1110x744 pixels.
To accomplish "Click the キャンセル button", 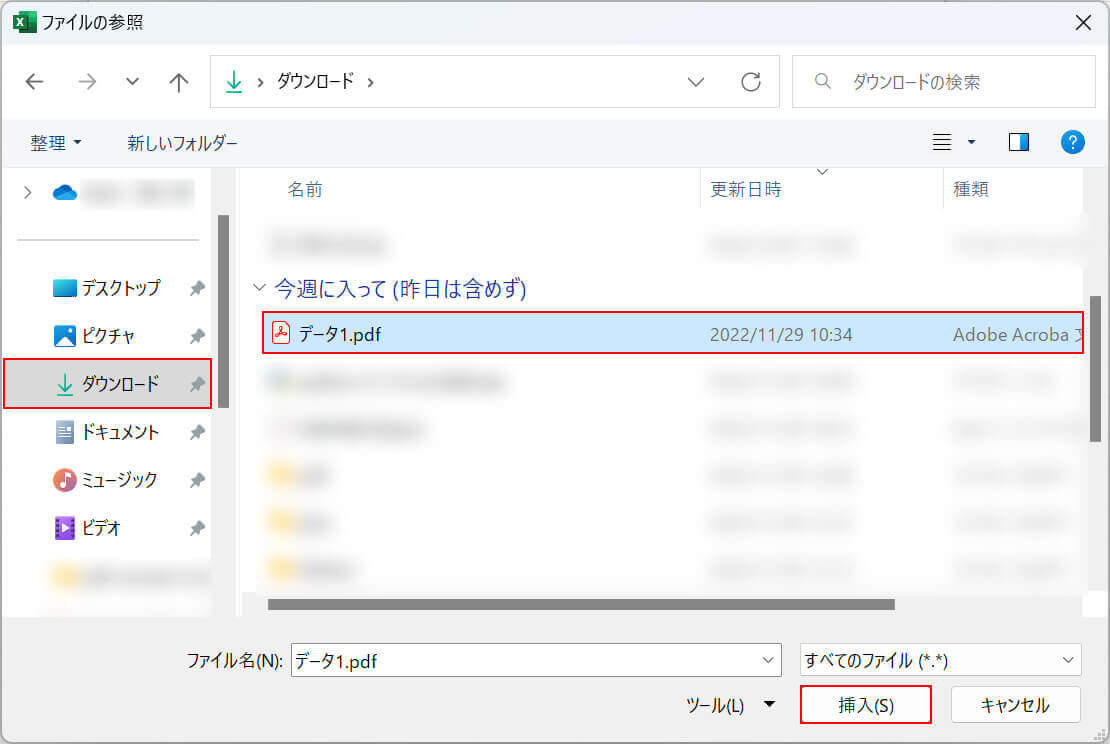I will coord(1015,705).
